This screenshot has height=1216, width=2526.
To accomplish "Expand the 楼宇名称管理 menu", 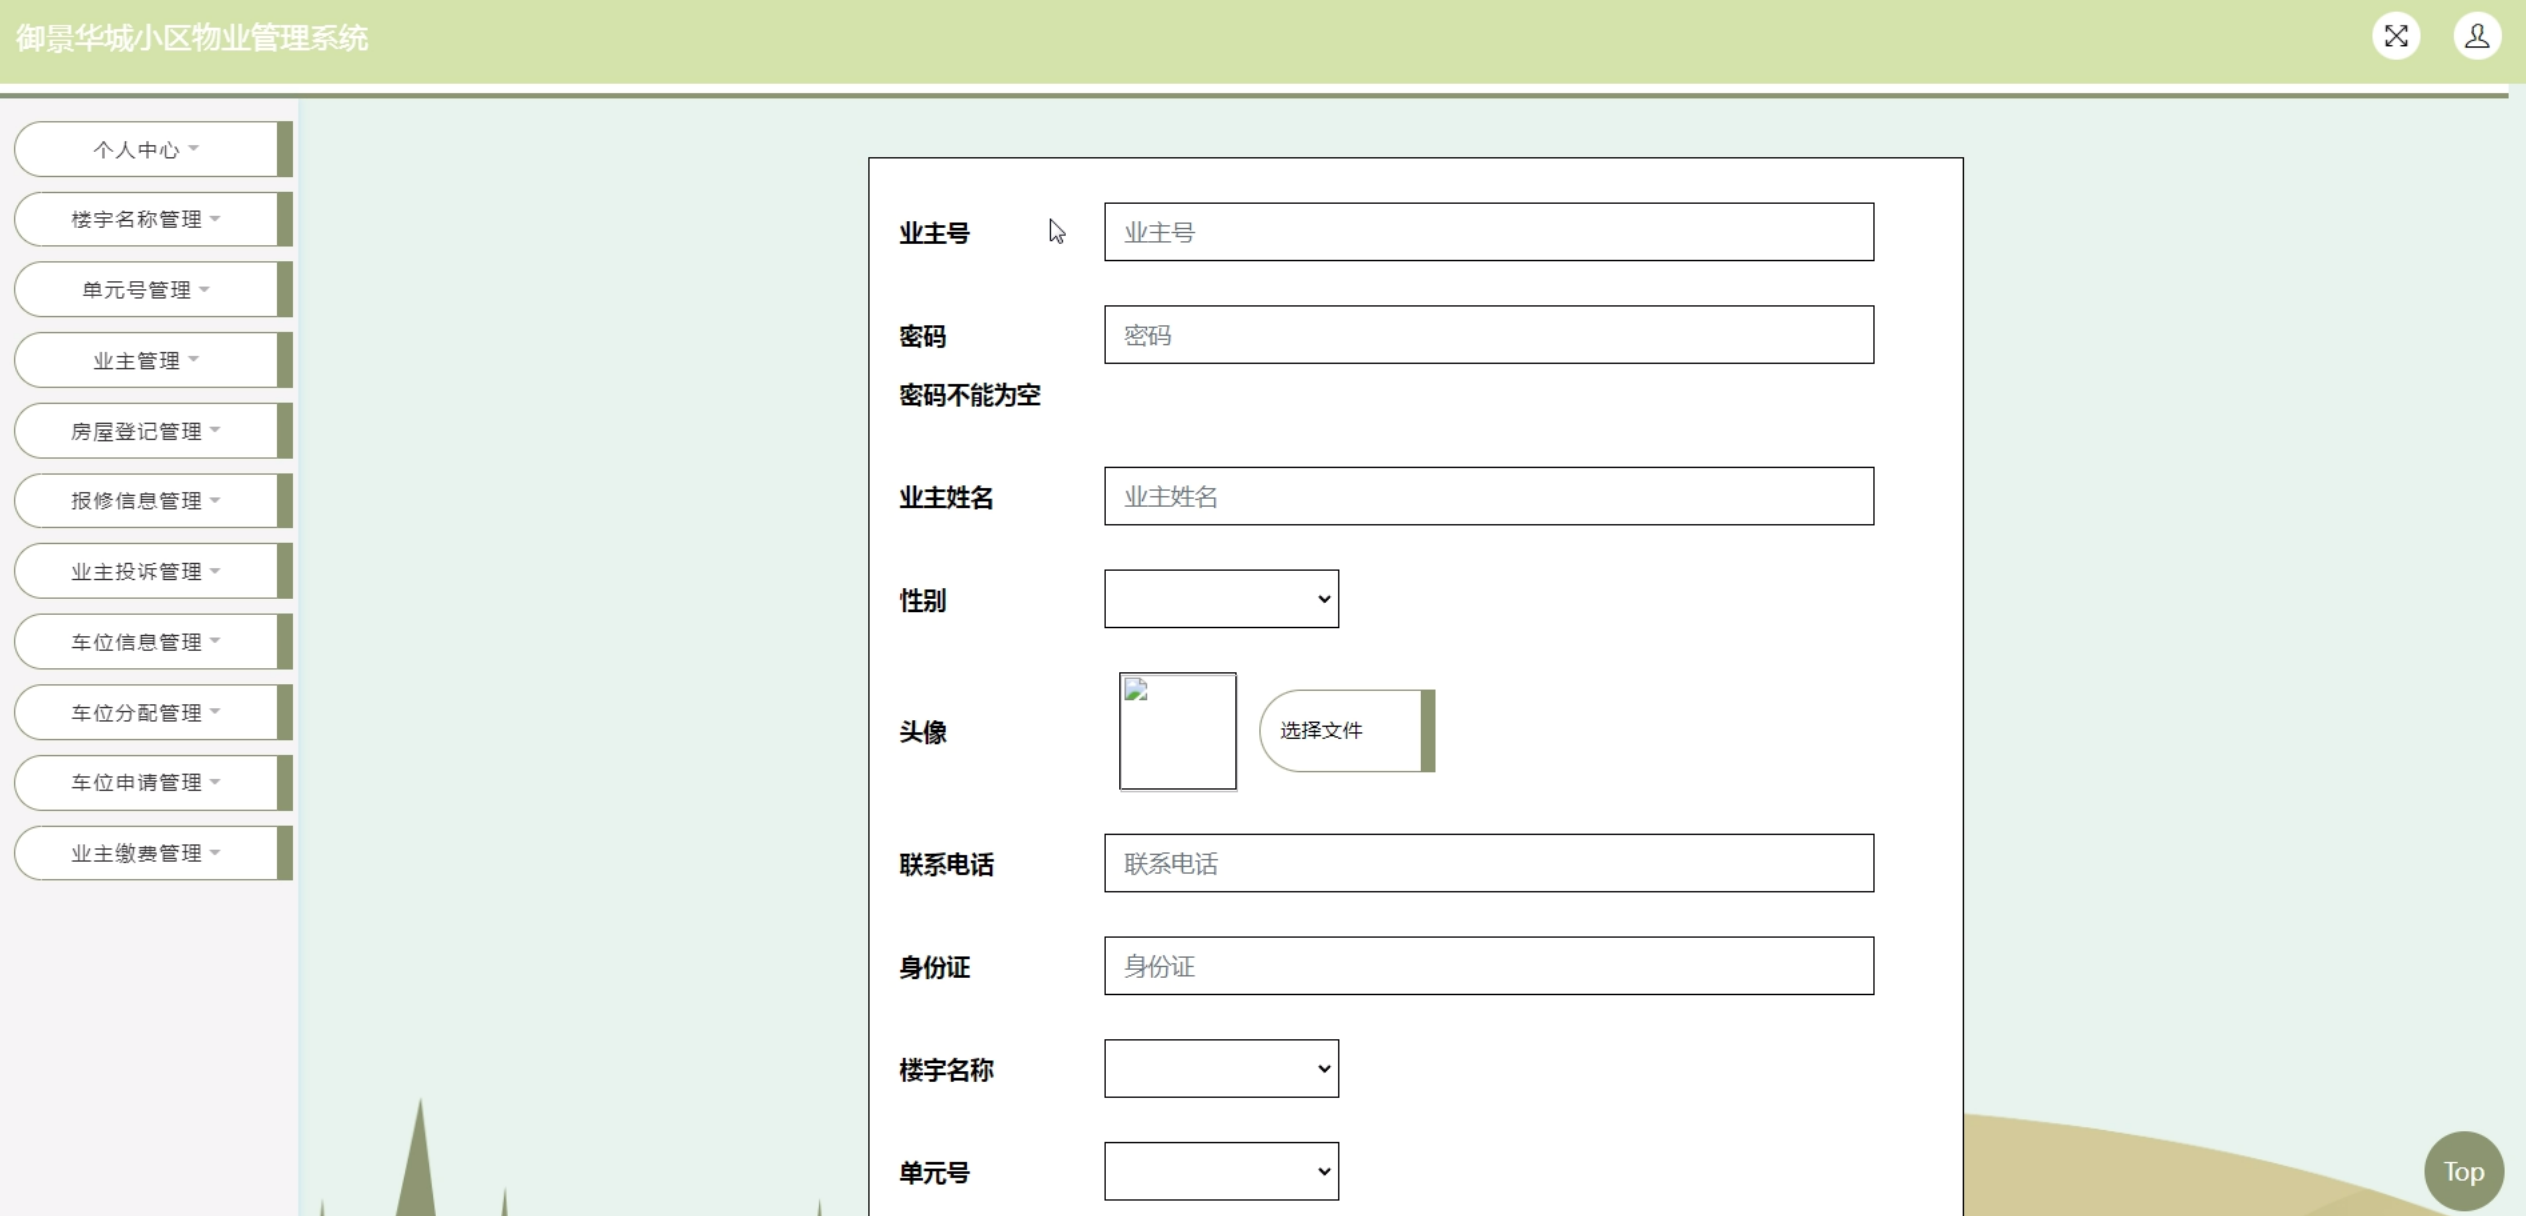I will 146,220.
